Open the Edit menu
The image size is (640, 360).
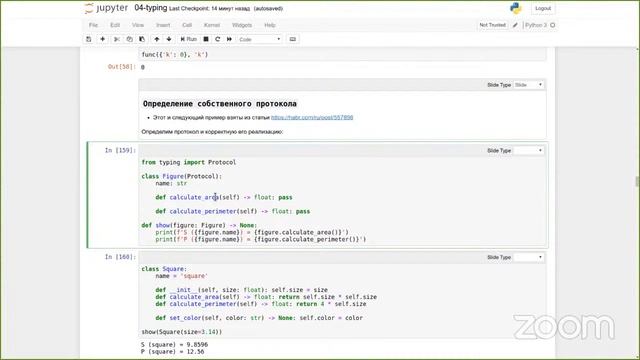click(x=115, y=25)
